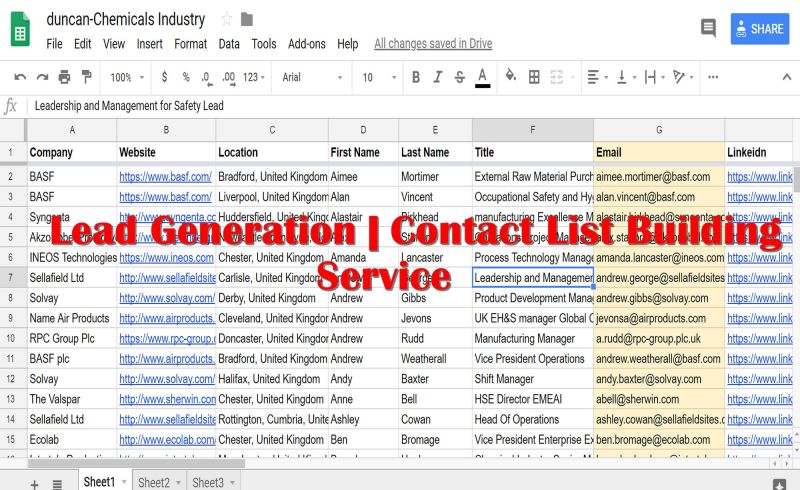Open vertical align dropdown
The image size is (800, 490).
tap(627, 77)
